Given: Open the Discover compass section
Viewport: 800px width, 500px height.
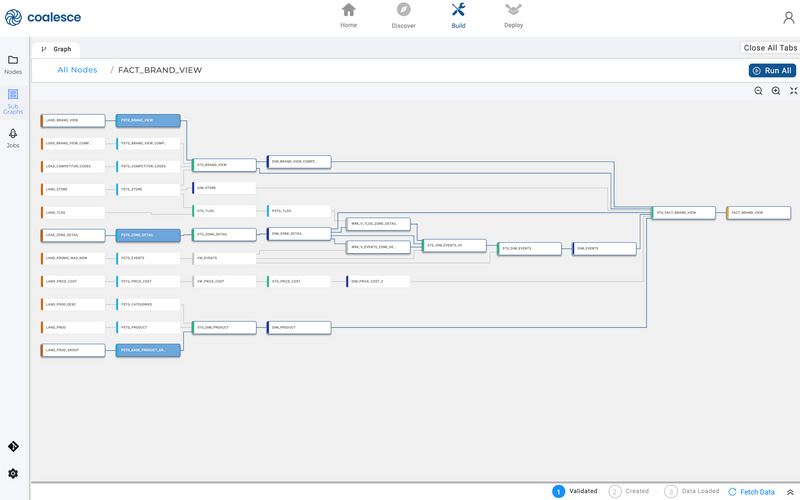Looking at the screenshot, I should click(403, 16).
